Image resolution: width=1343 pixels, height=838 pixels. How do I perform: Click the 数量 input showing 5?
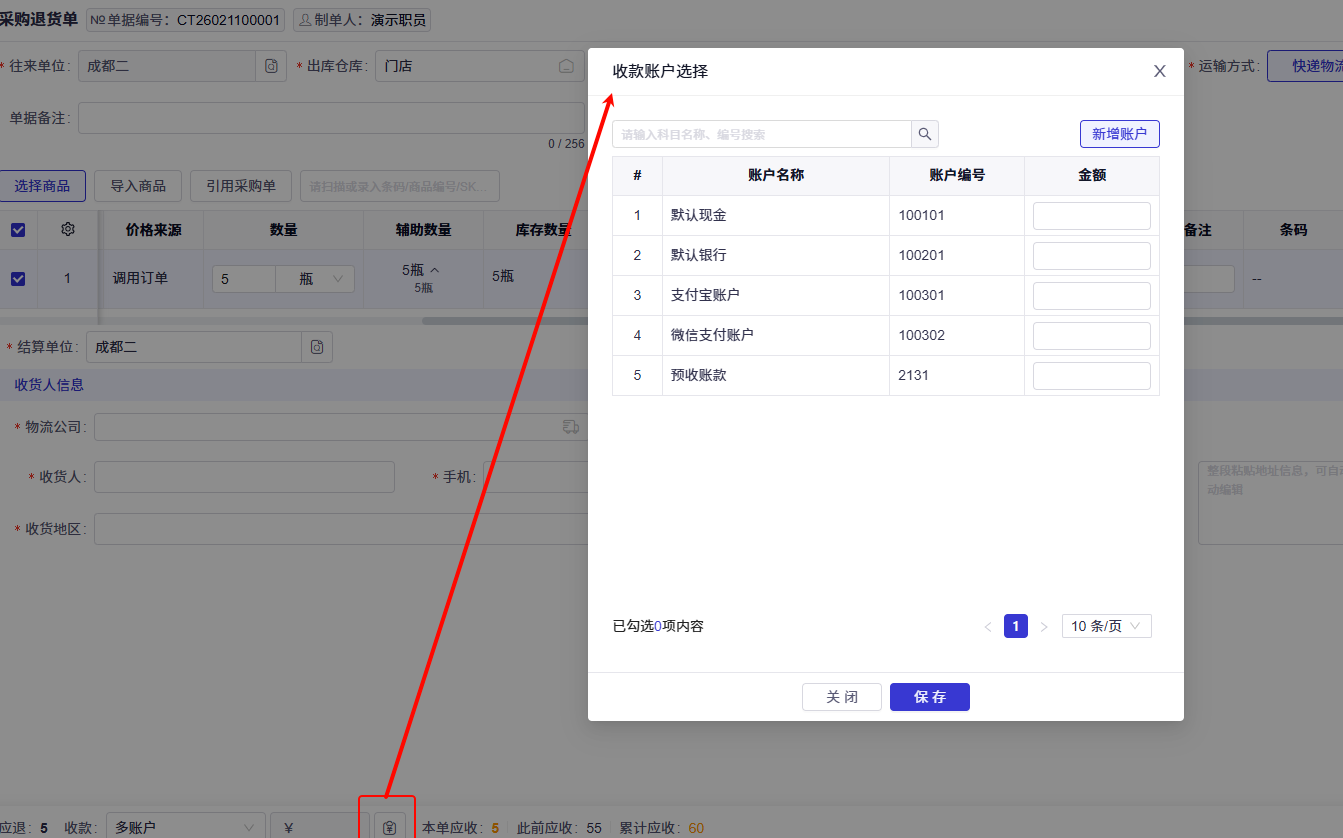coord(244,279)
